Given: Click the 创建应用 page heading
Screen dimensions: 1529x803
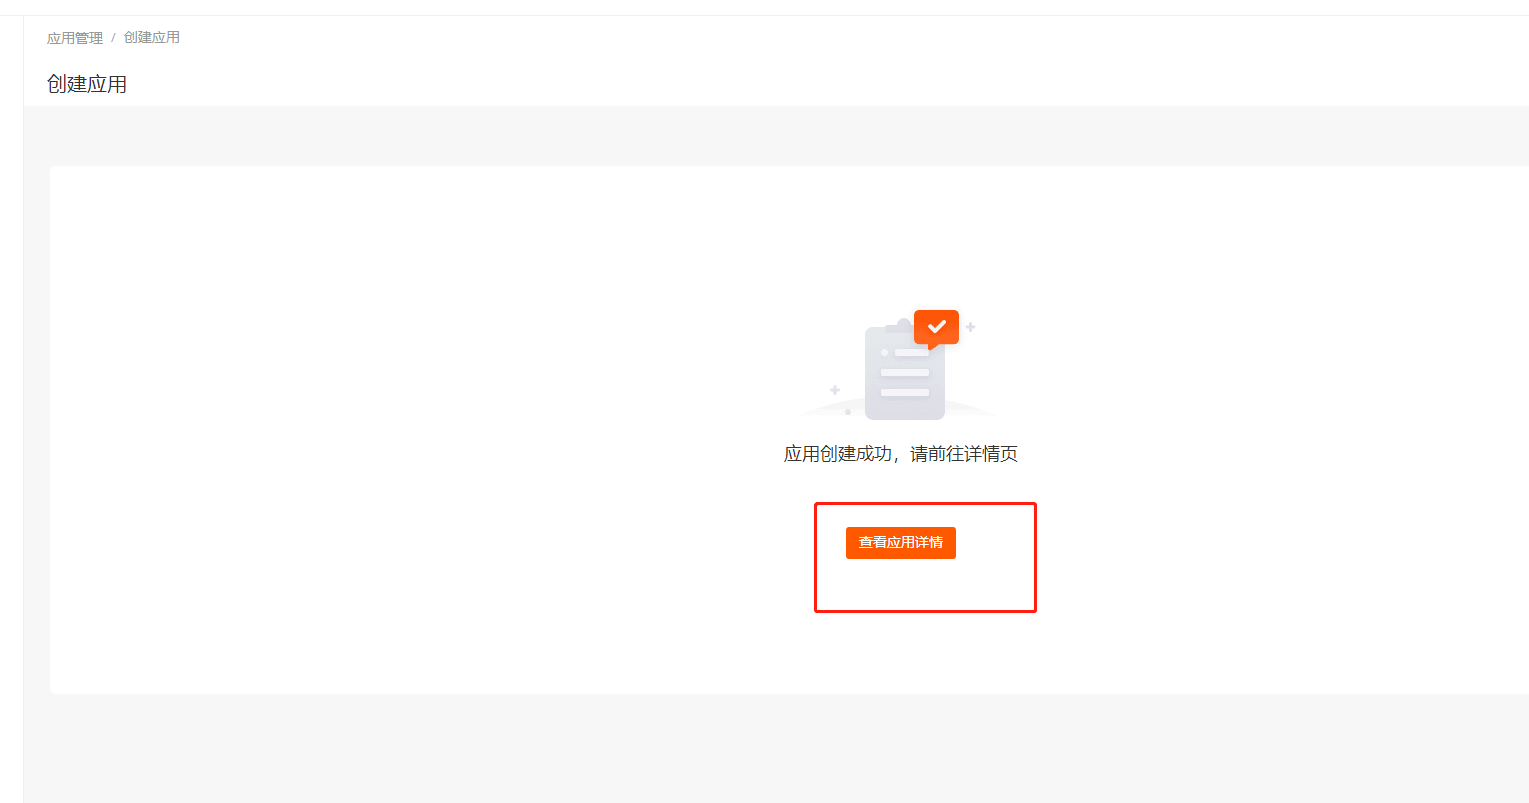Looking at the screenshot, I should point(87,84).
